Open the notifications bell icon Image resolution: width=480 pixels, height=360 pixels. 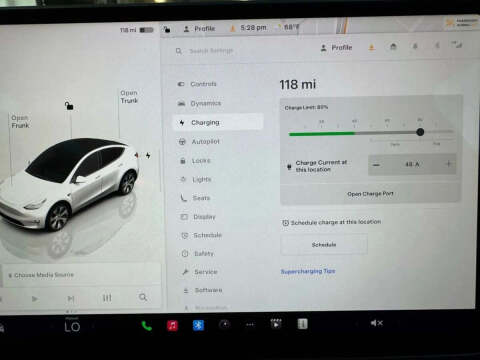(415, 47)
